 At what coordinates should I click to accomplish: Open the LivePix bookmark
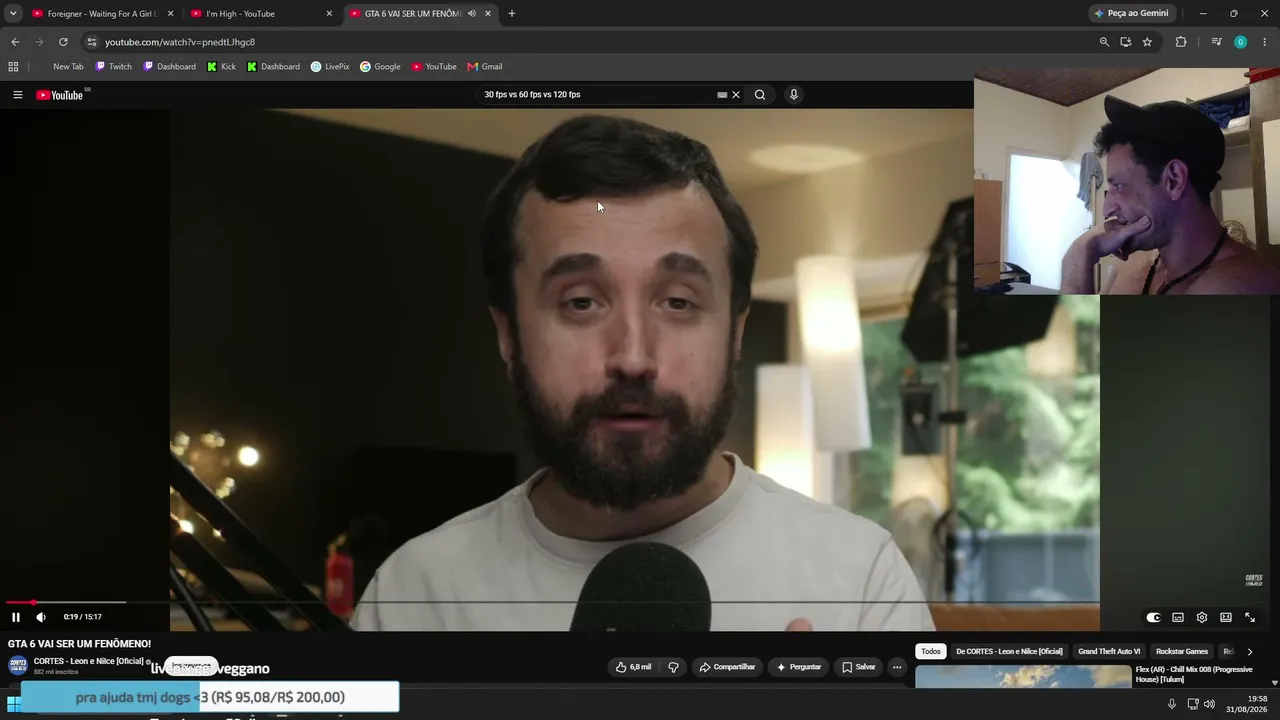[330, 67]
